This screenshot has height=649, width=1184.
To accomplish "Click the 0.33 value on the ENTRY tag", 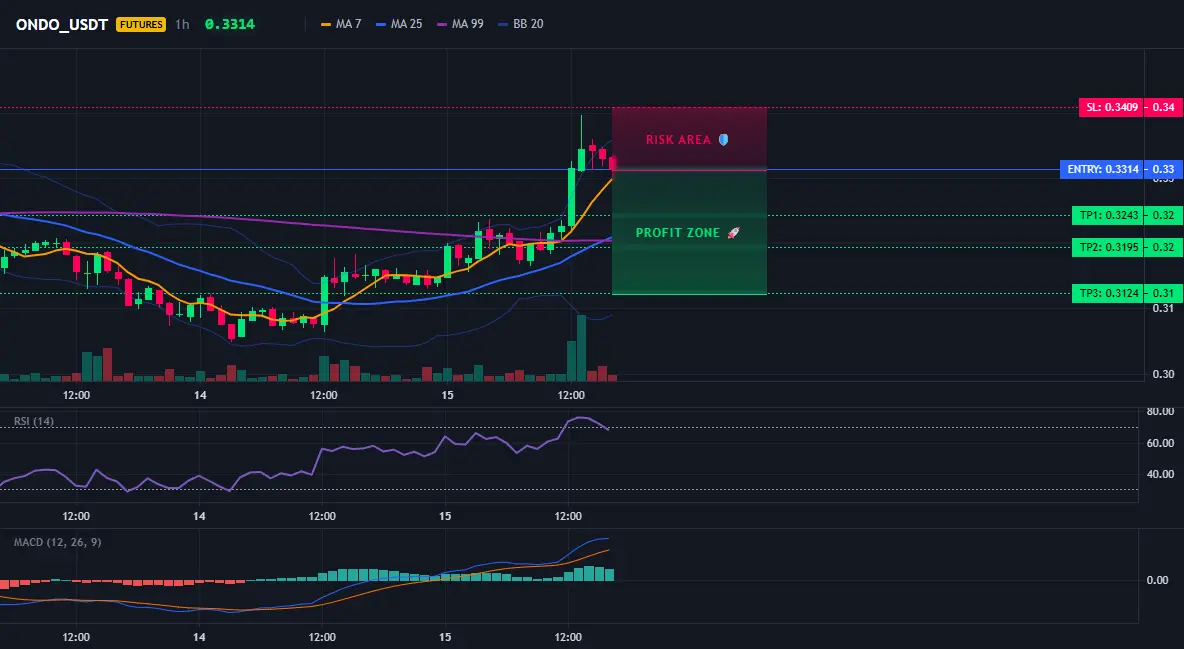I will (x=1164, y=169).
